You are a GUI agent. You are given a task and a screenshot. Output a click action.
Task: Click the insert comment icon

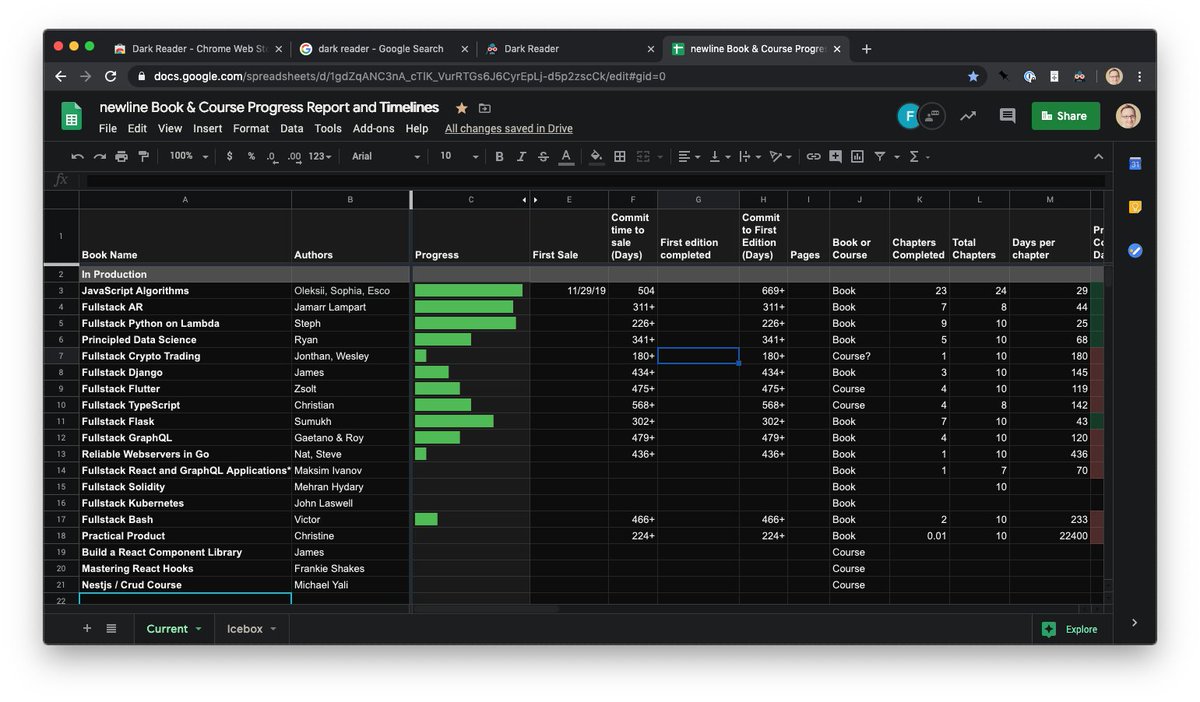835,156
